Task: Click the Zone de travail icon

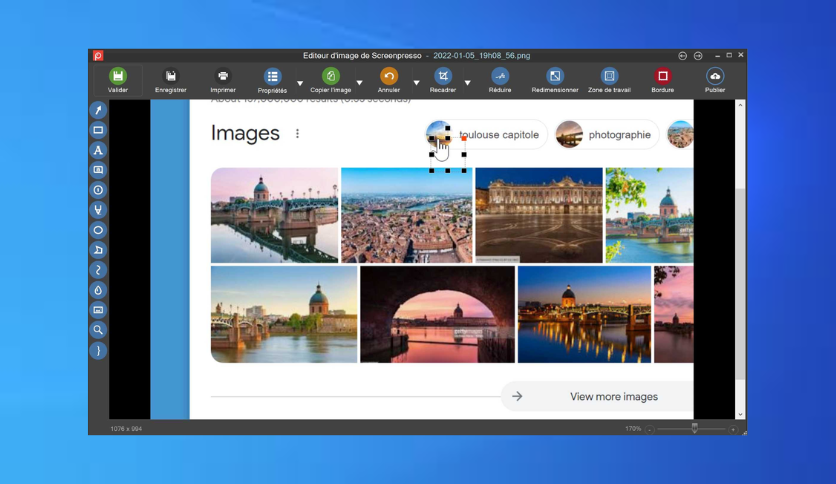Action: pyautogui.click(x=609, y=76)
